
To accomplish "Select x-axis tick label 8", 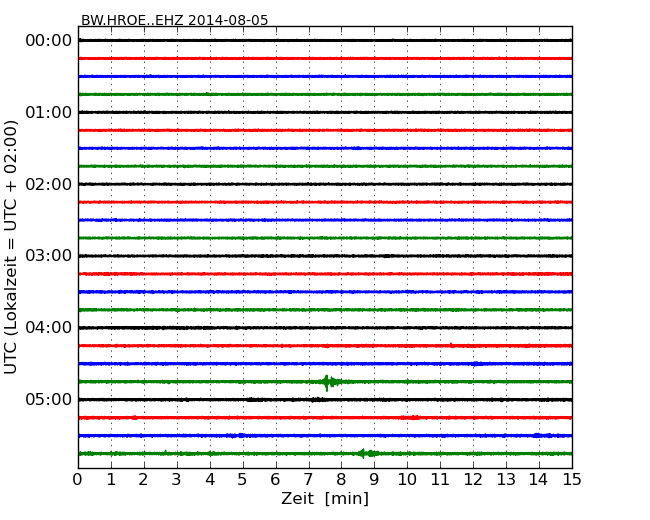I will 341,480.
